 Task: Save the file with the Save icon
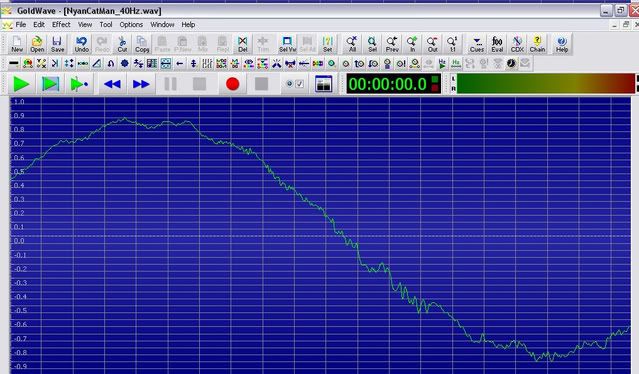(57, 44)
